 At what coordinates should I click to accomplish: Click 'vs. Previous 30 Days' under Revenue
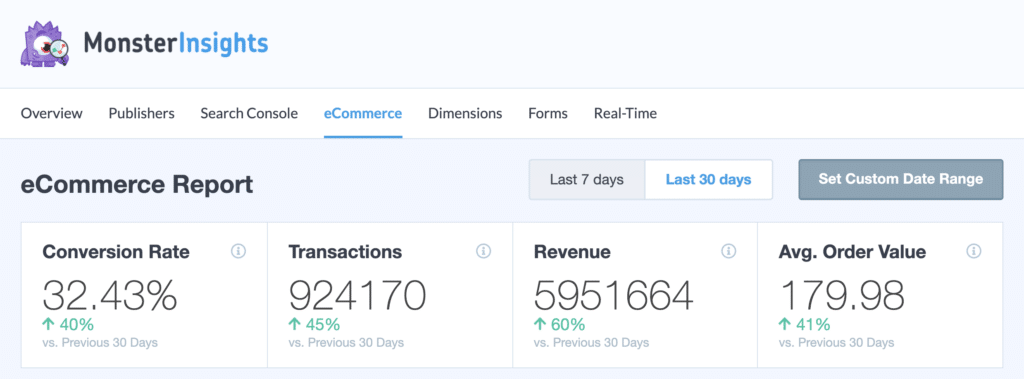click(592, 342)
